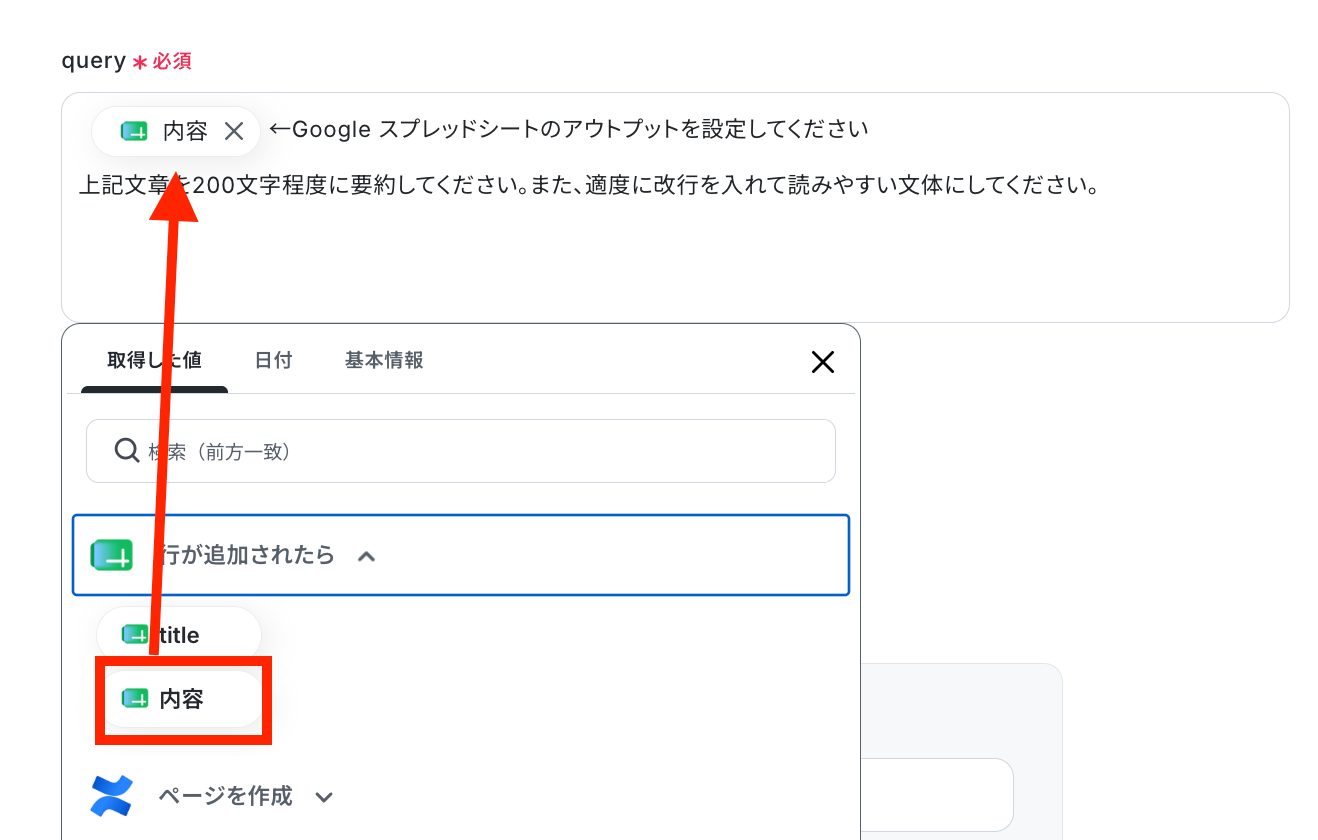Select the 基本情報 tab
The height and width of the screenshot is (840, 1318).
coord(384,360)
